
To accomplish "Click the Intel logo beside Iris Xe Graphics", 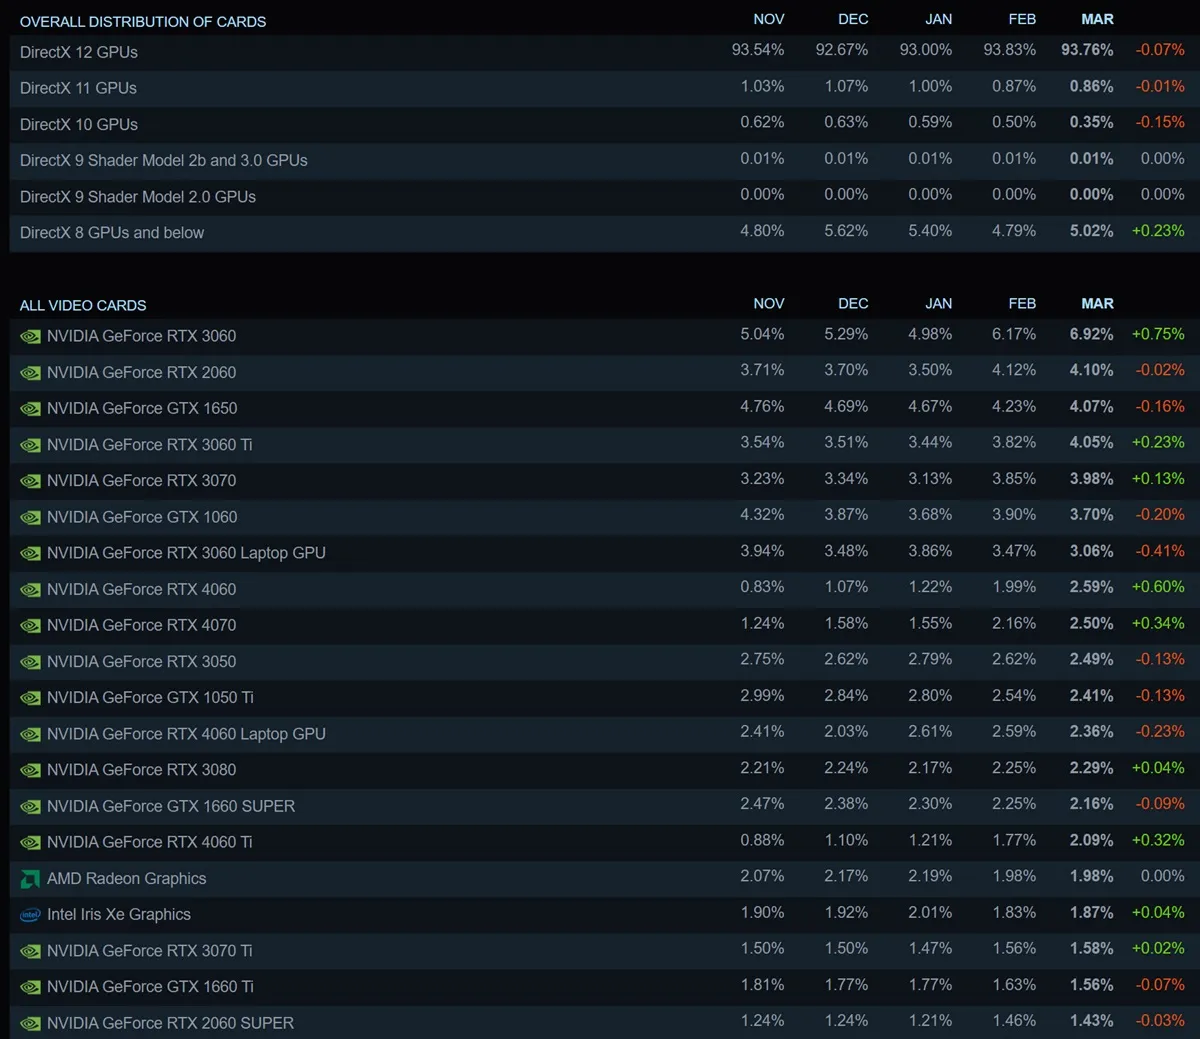I will [x=30, y=915].
